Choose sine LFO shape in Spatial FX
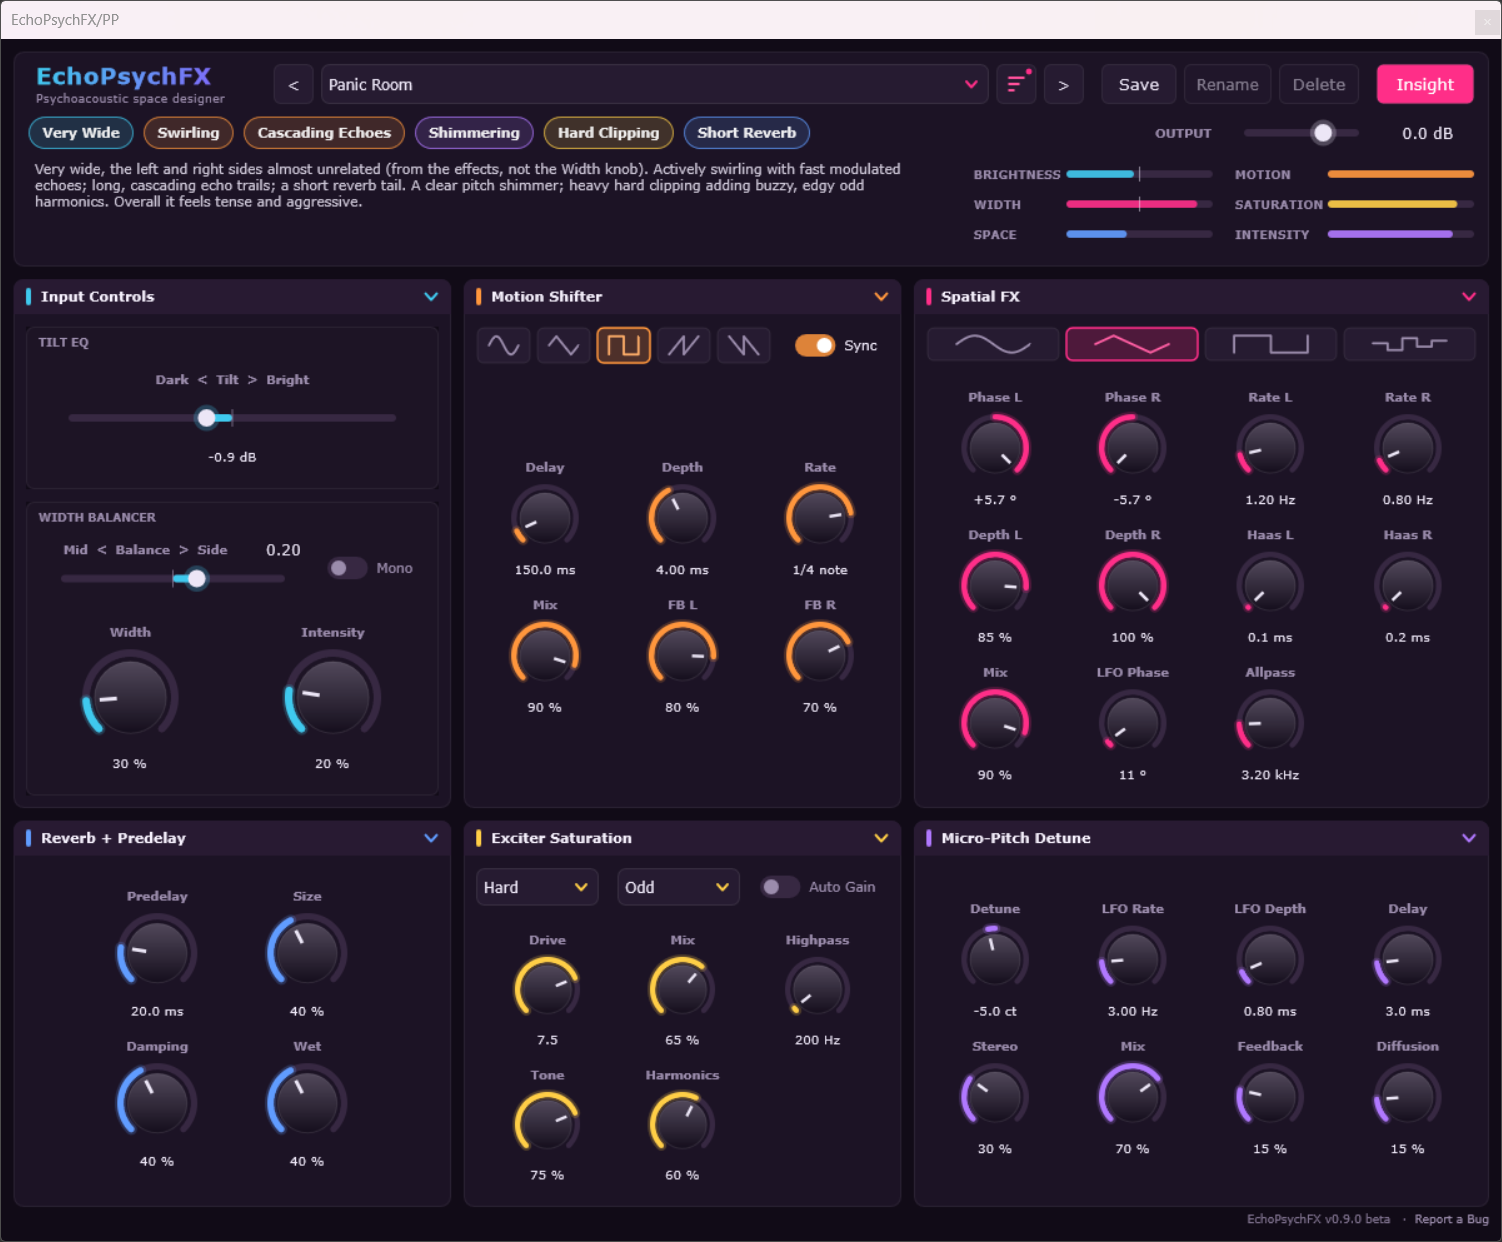This screenshot has height=1242, width=1502. pos(993,344)
